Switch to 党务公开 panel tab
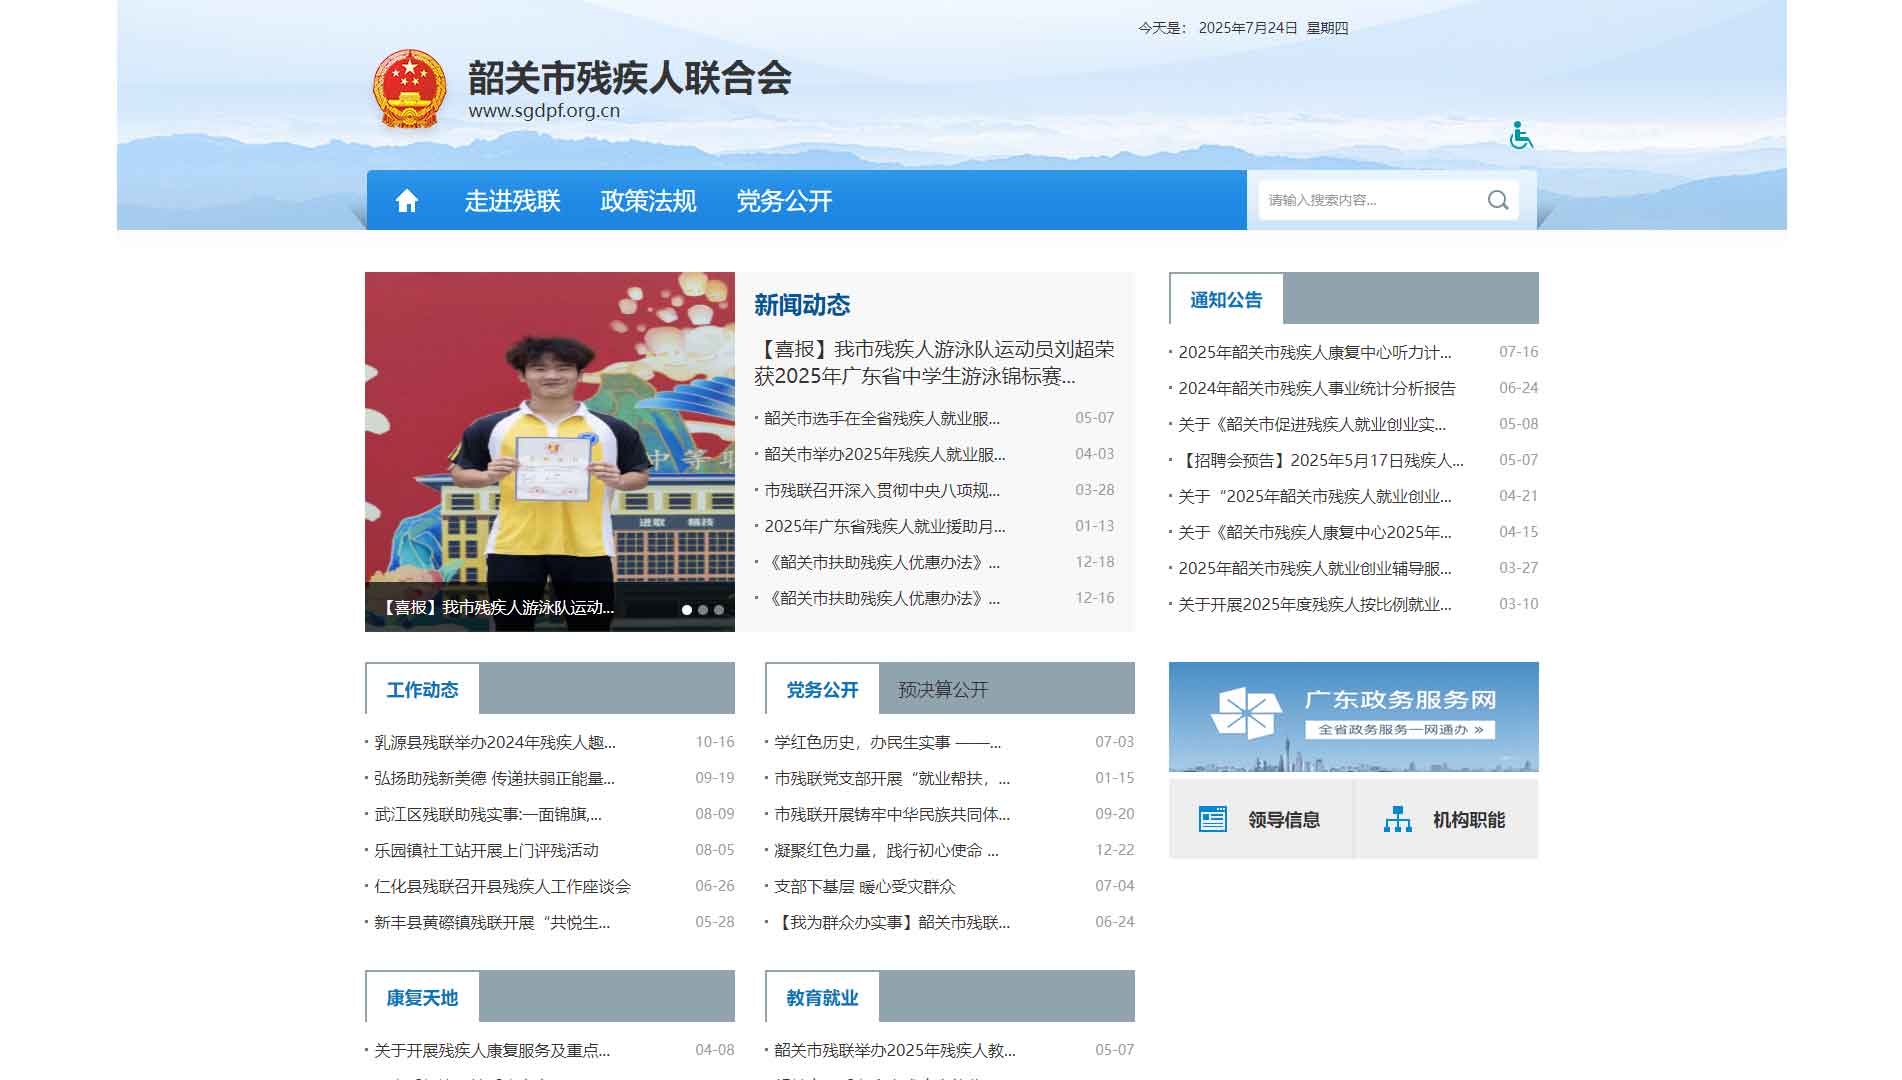 822,690
